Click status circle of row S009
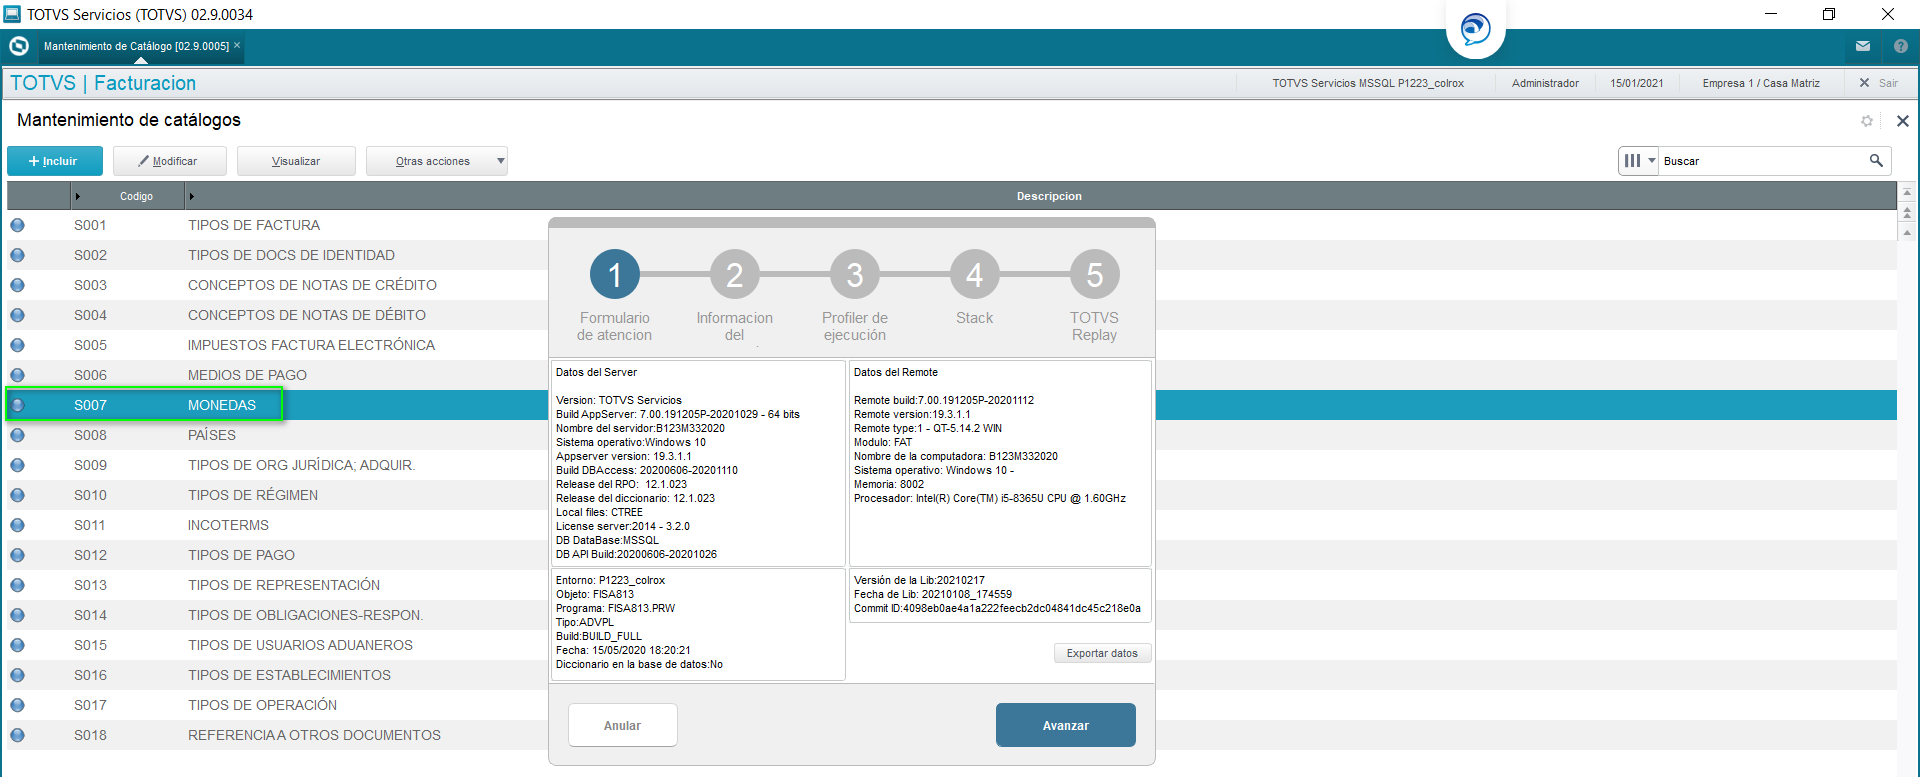This screenshot has width=1920, height=777. [x=18, y=465]
